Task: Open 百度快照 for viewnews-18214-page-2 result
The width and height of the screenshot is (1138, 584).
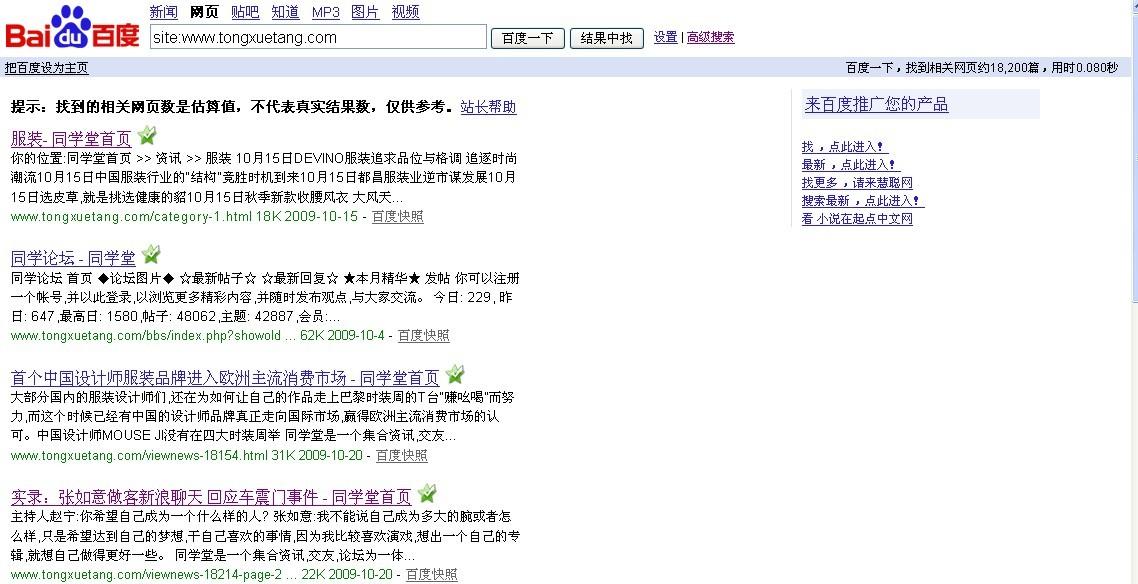Action: coord(431,575)
